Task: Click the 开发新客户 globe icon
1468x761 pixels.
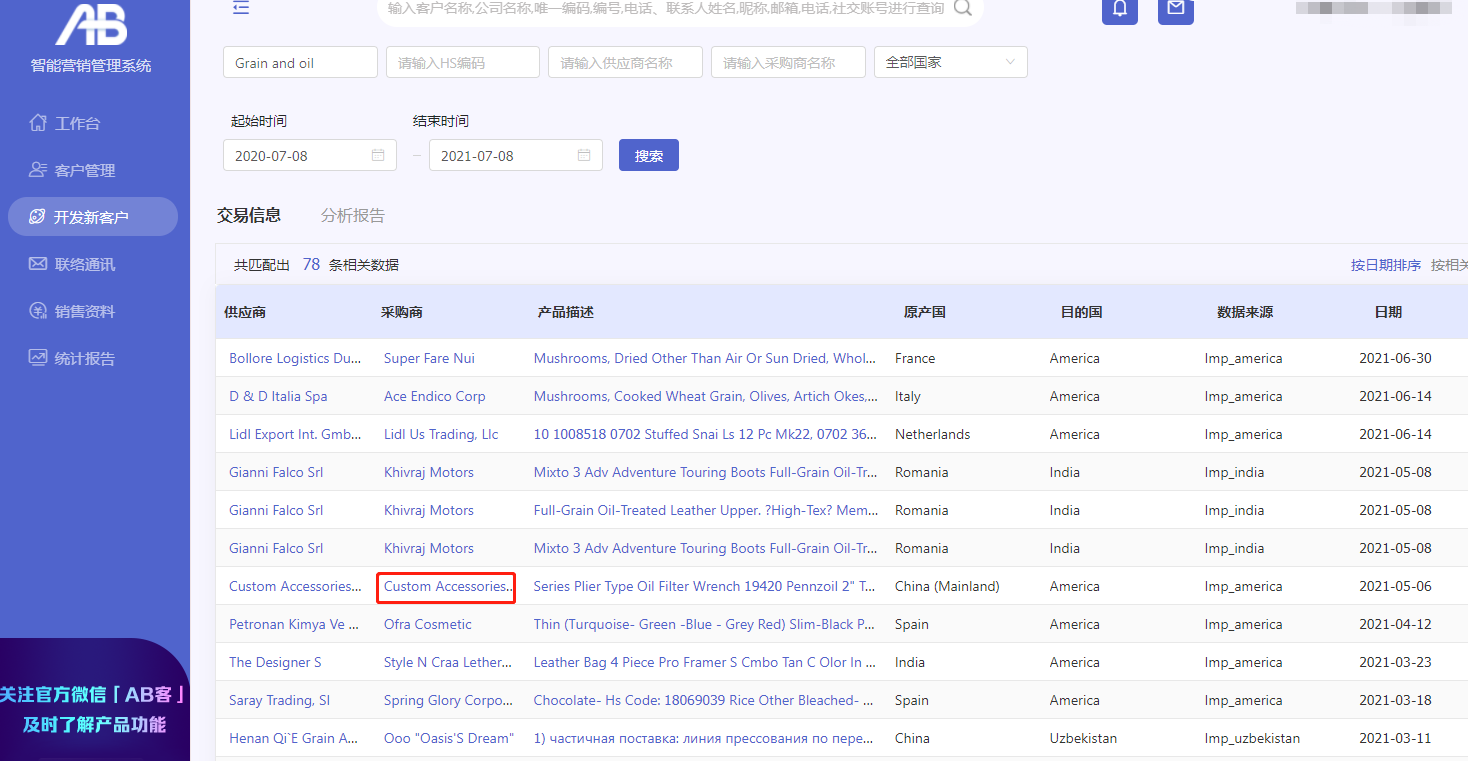Action: click(38, 217)
